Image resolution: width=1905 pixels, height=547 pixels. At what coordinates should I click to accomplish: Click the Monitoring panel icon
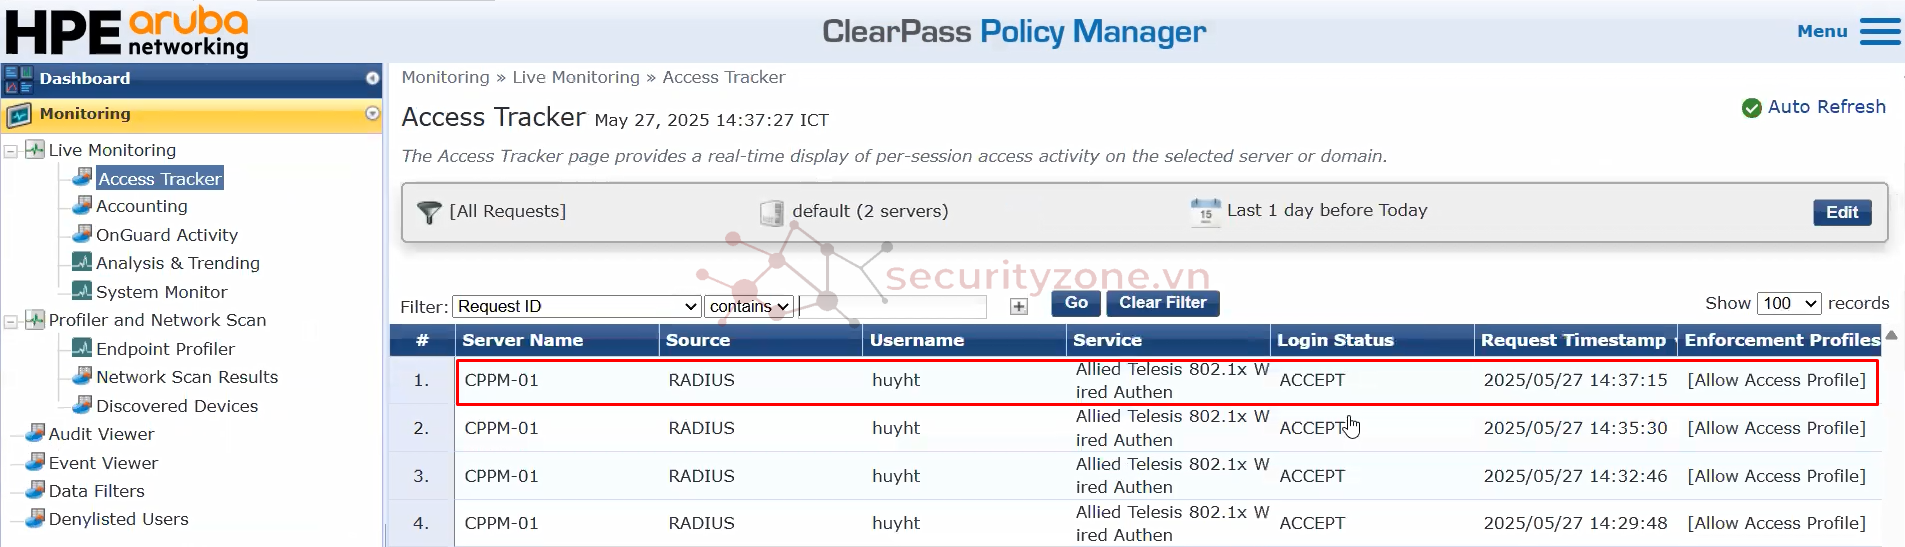19,115
